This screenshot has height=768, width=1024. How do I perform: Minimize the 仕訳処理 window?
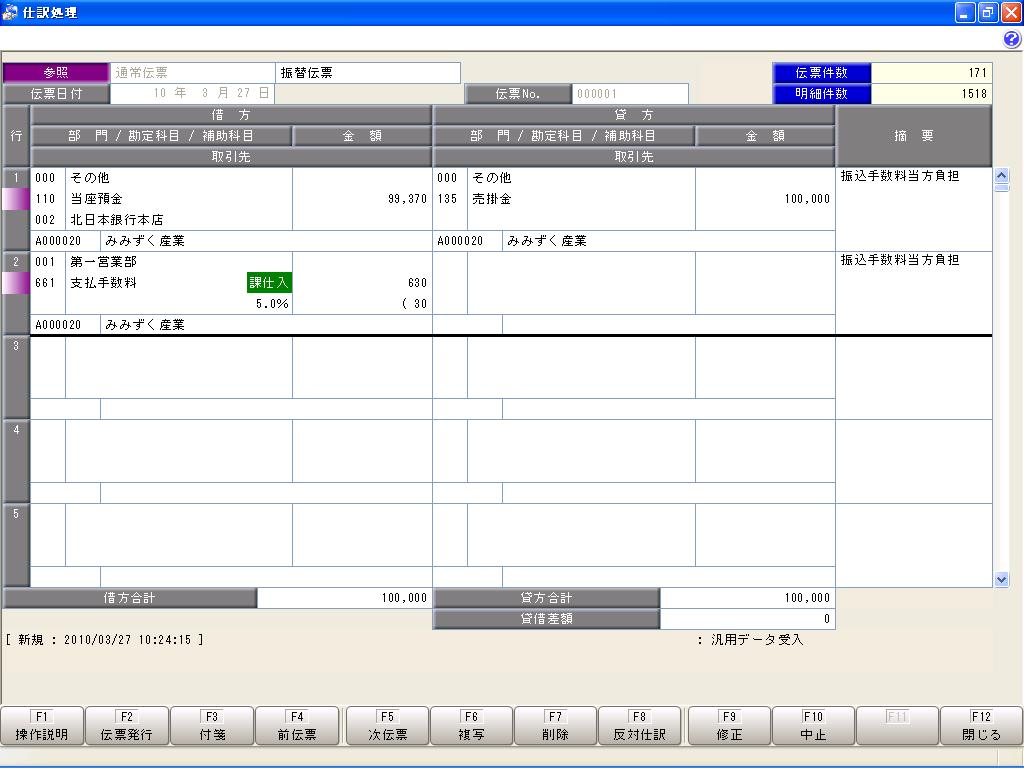(x=965, y=12)
